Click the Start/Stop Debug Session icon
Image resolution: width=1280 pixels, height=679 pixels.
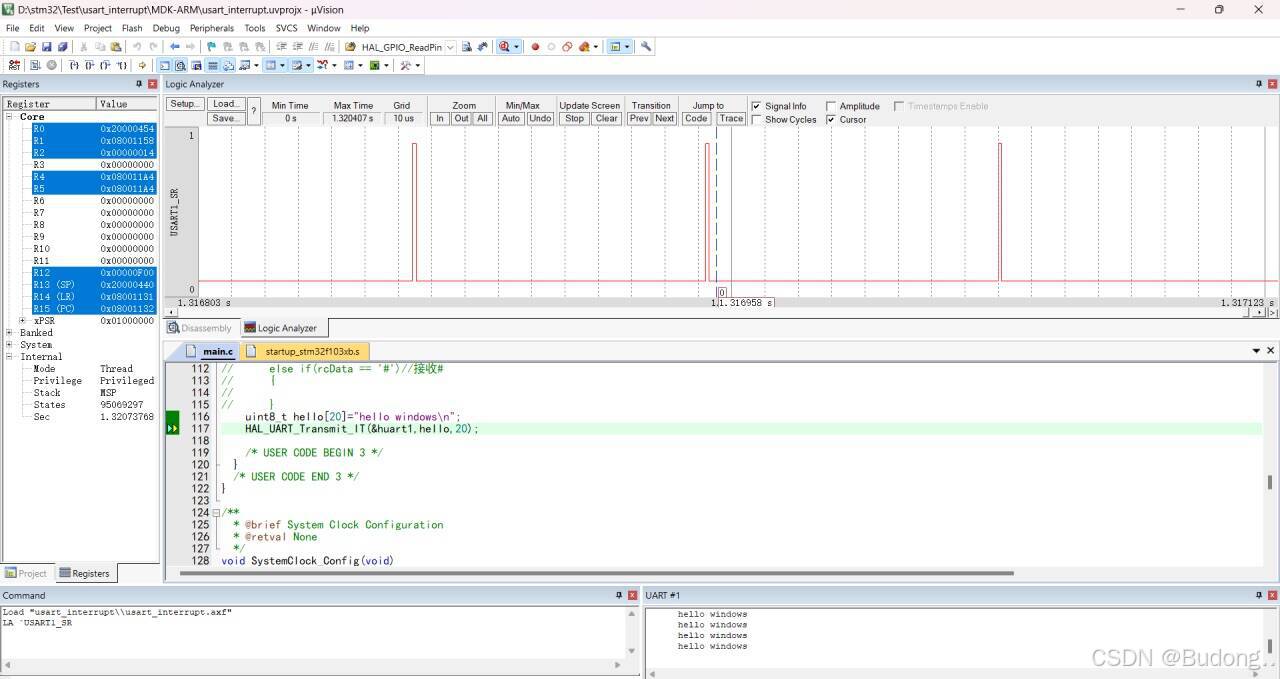pyautogui.click(x=506, y=46)
